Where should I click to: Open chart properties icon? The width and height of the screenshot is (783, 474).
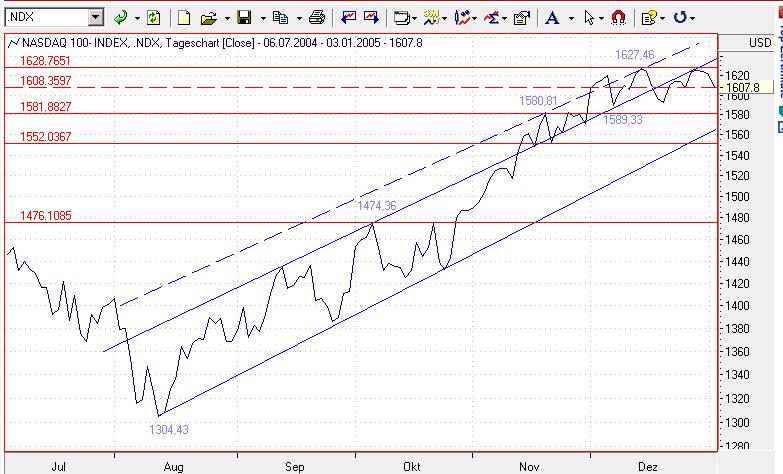pyautogui.click(x=521, y=18)
